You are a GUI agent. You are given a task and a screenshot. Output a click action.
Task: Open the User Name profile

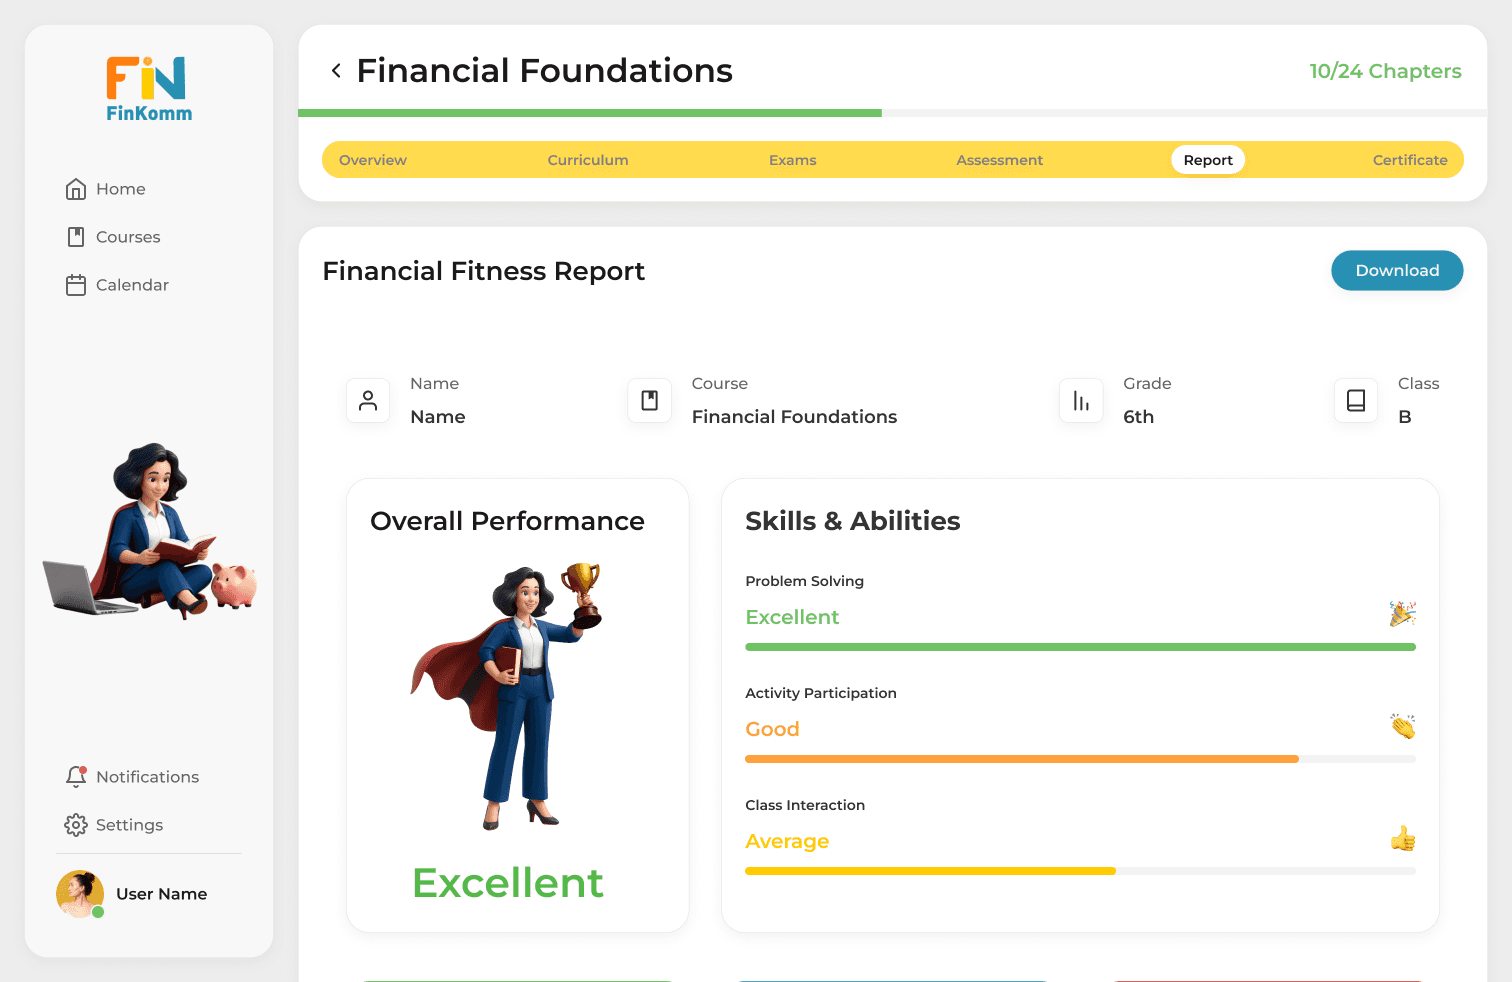(162, 894)
